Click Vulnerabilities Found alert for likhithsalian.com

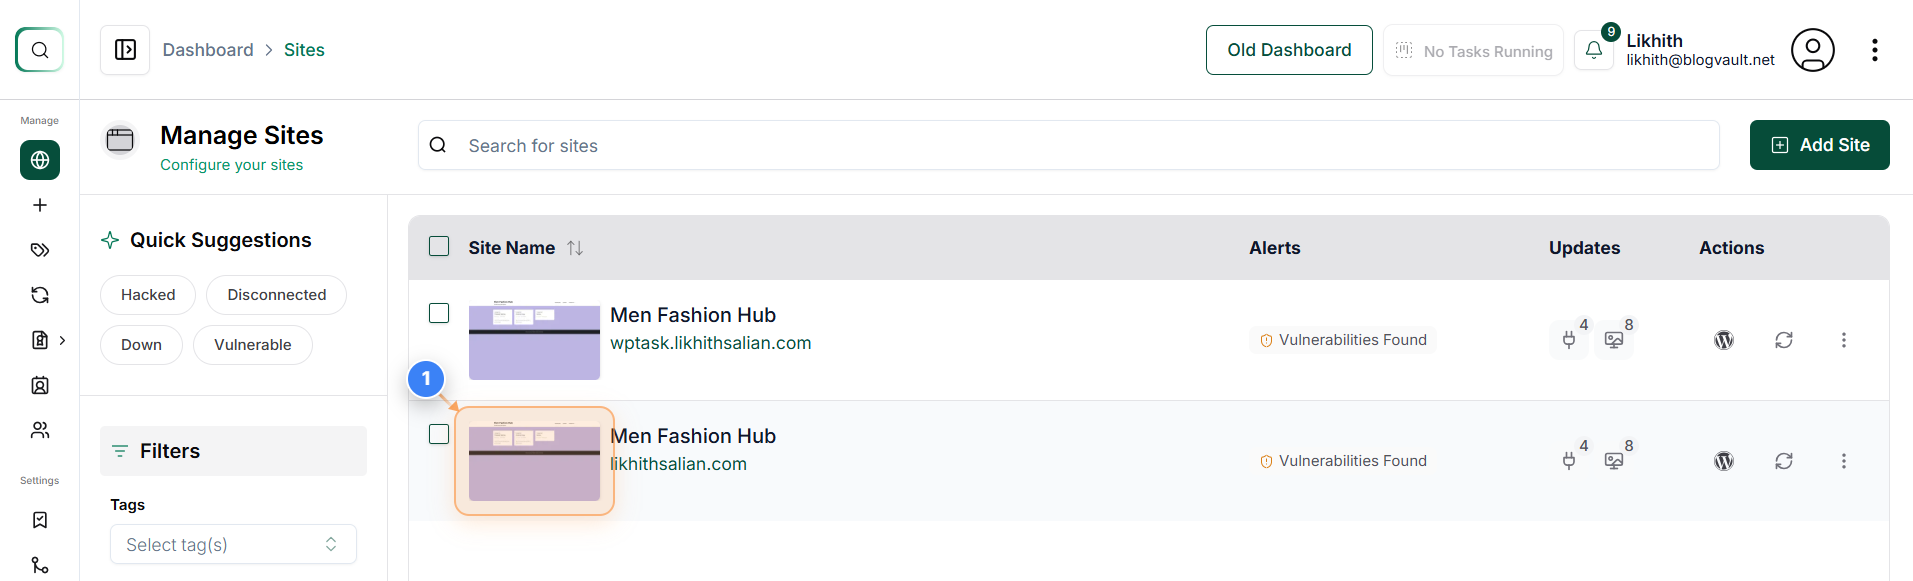[x=1343, y=461]
